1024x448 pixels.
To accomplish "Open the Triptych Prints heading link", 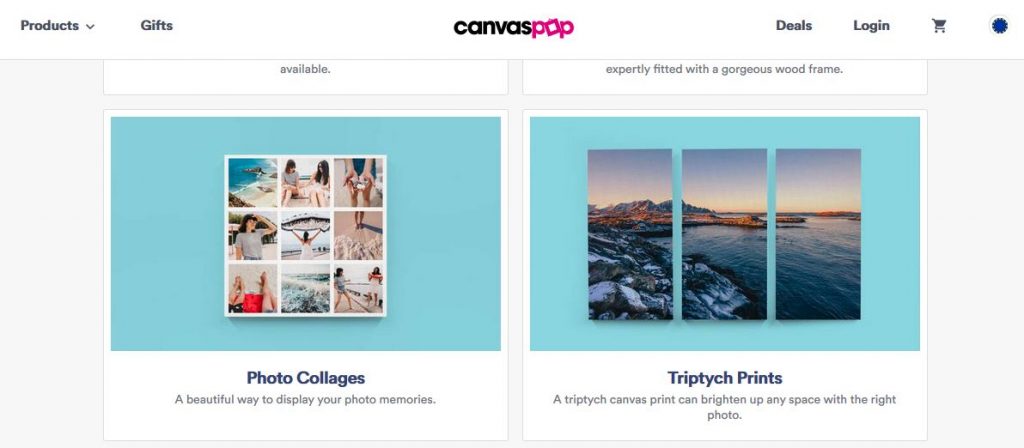I will coord(725,377).
